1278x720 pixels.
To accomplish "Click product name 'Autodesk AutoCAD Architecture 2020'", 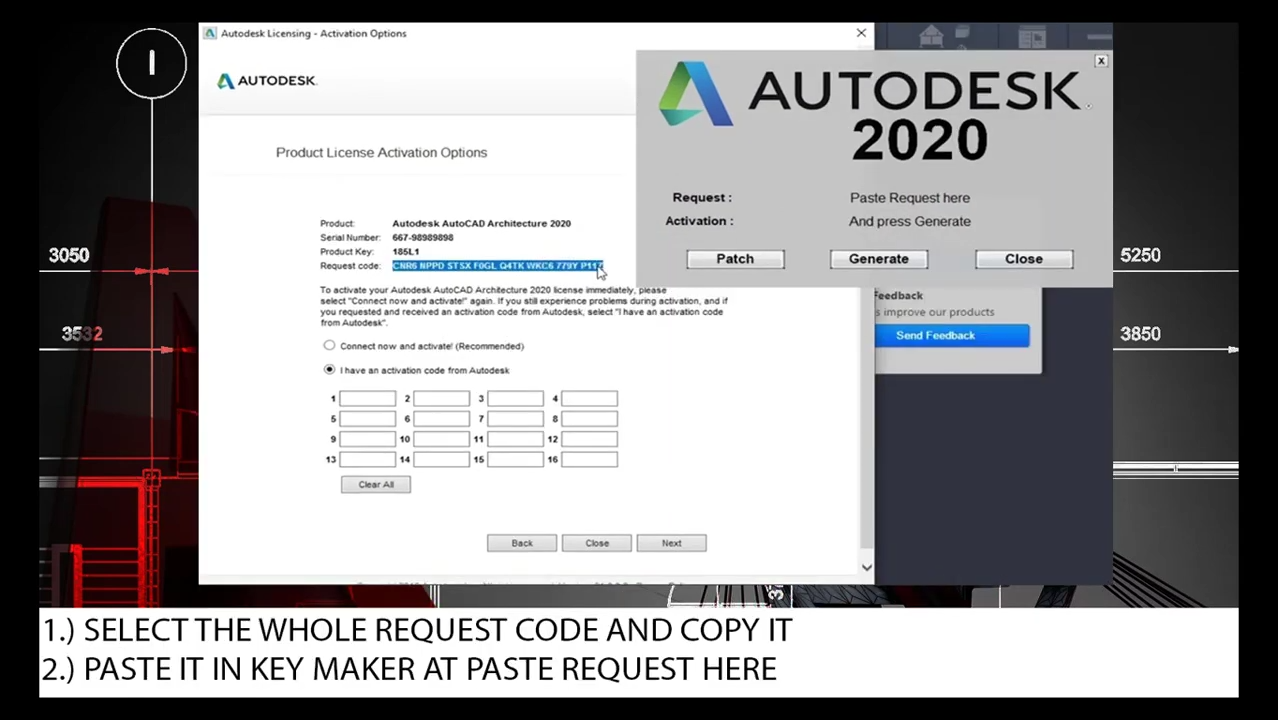I will [x=481, y=224].
